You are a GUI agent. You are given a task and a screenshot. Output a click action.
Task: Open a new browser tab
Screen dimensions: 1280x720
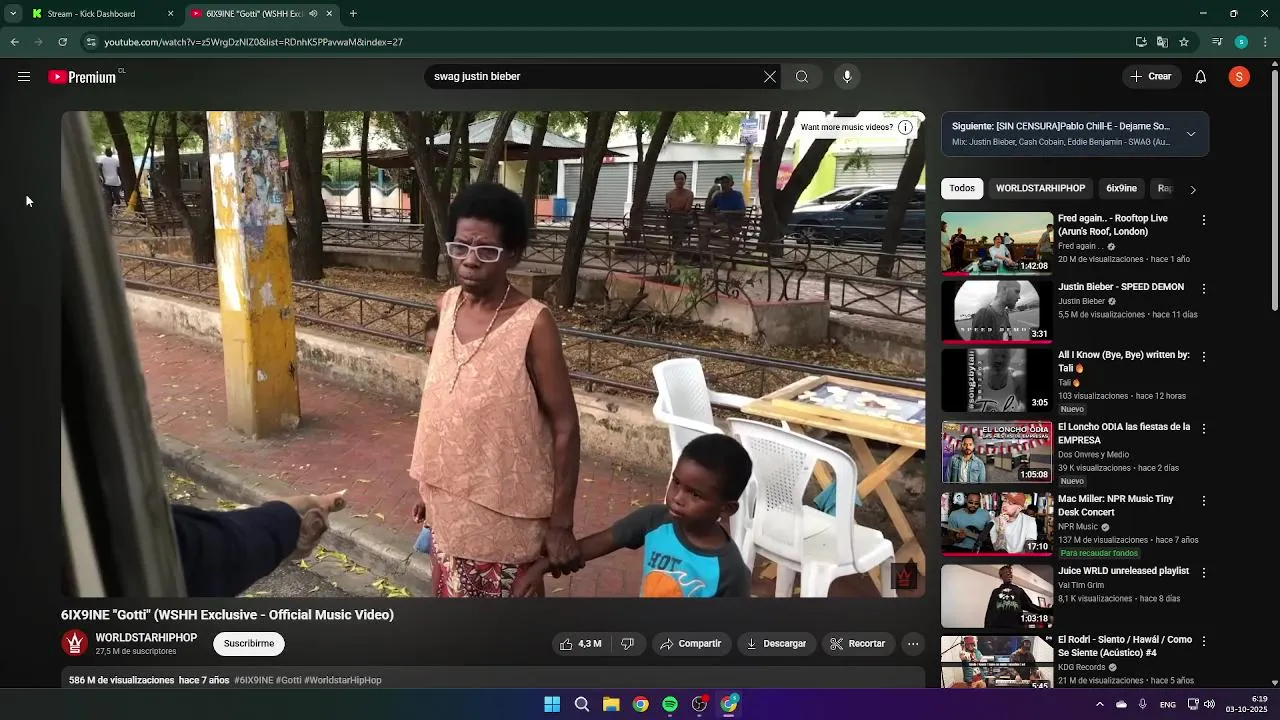tap(353, 14)
